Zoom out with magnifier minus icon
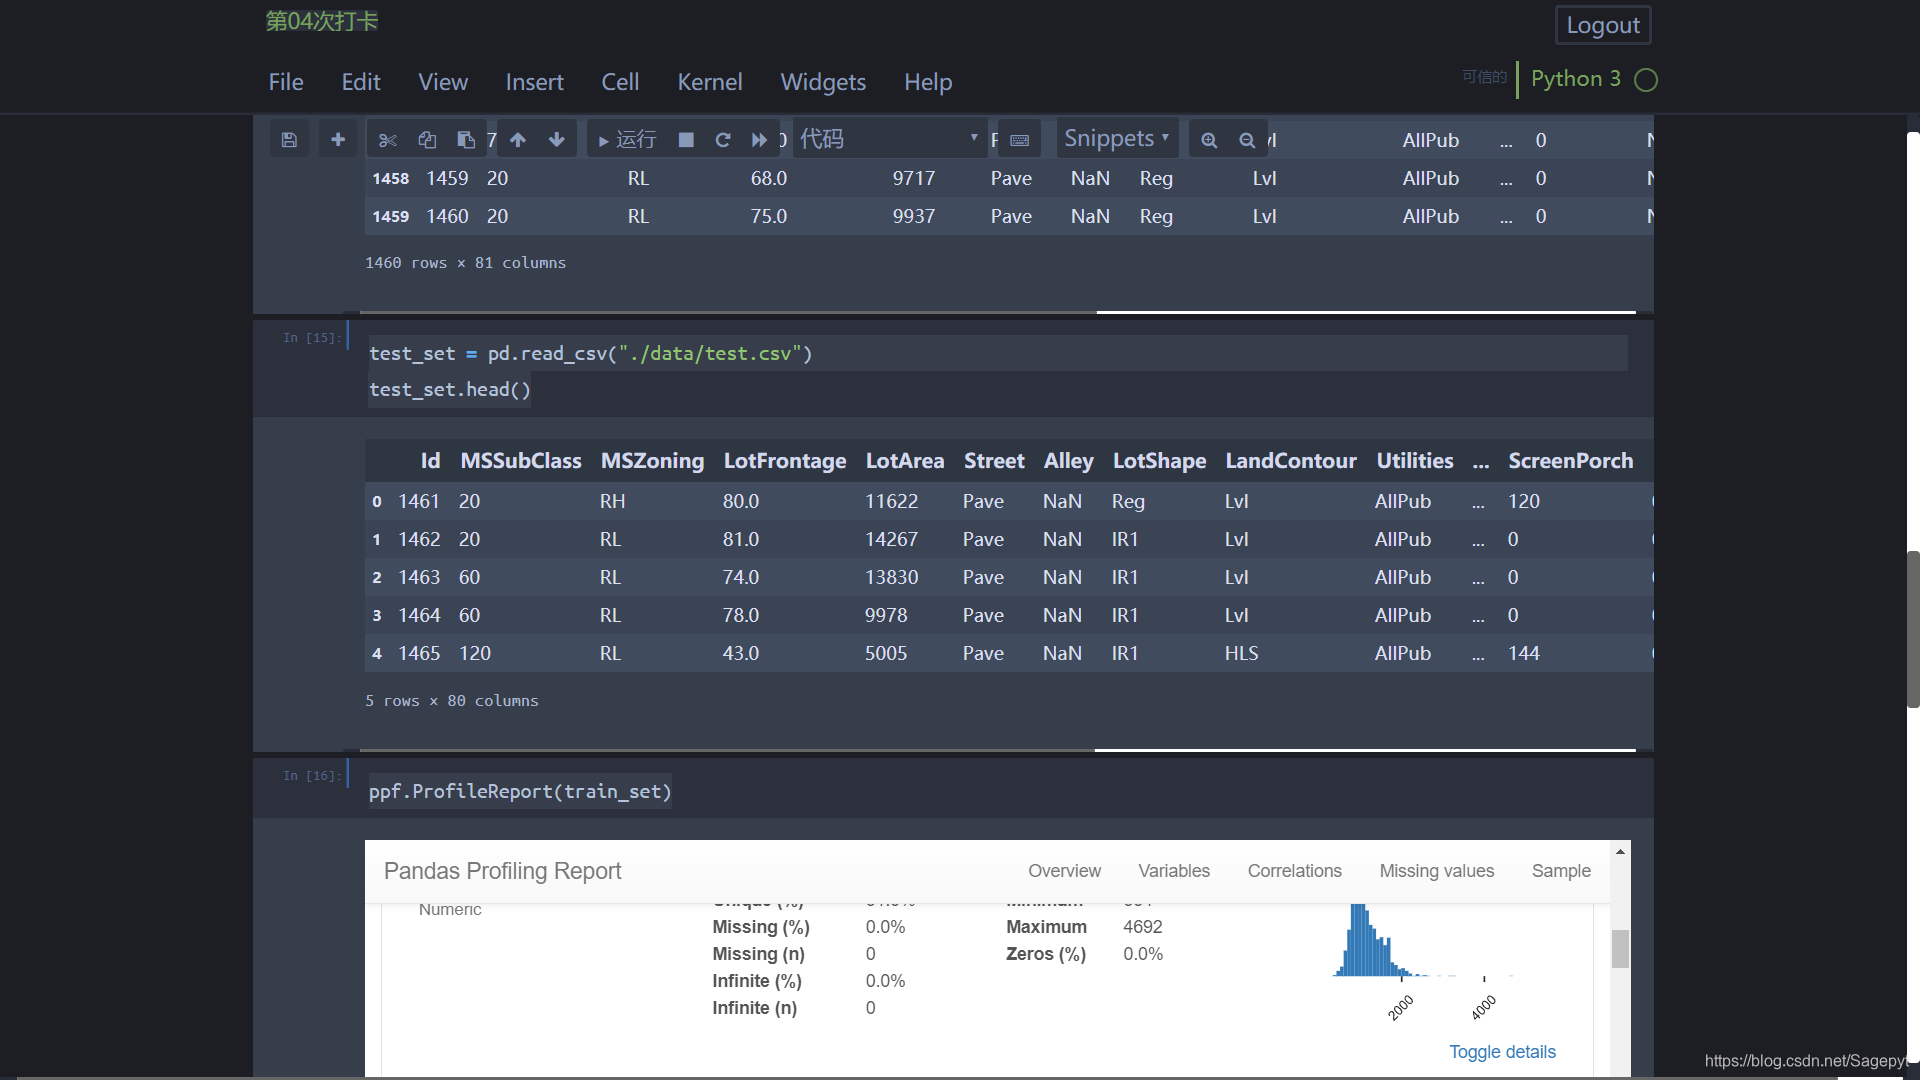 pyautogui.click(x=1247, y=139)
